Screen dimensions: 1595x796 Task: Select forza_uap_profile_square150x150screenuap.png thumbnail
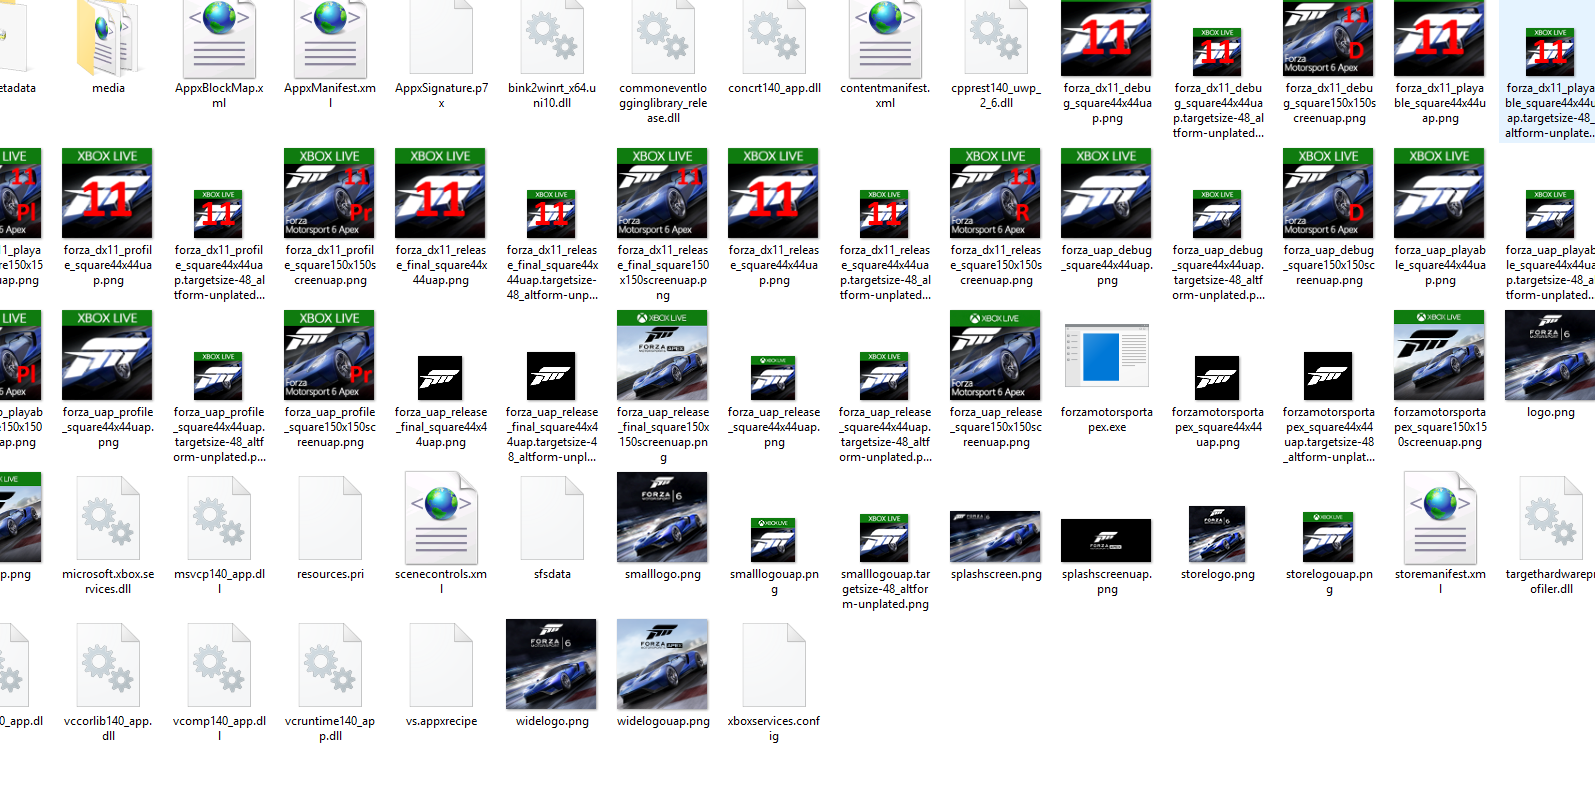click(330, 356)
